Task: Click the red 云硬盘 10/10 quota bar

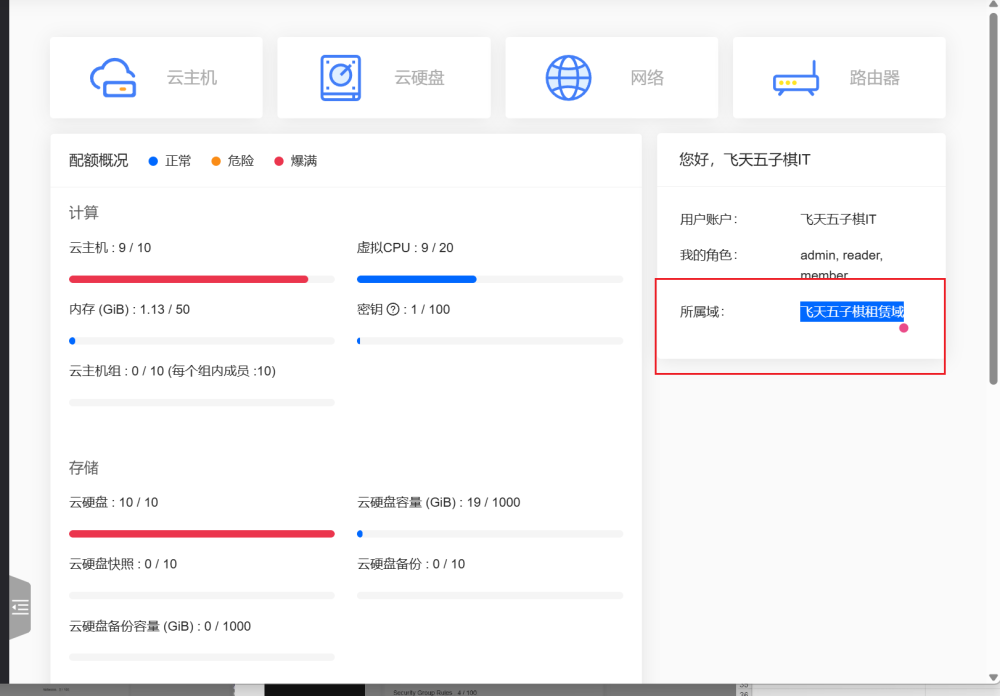Action: (x=201, y=534)
